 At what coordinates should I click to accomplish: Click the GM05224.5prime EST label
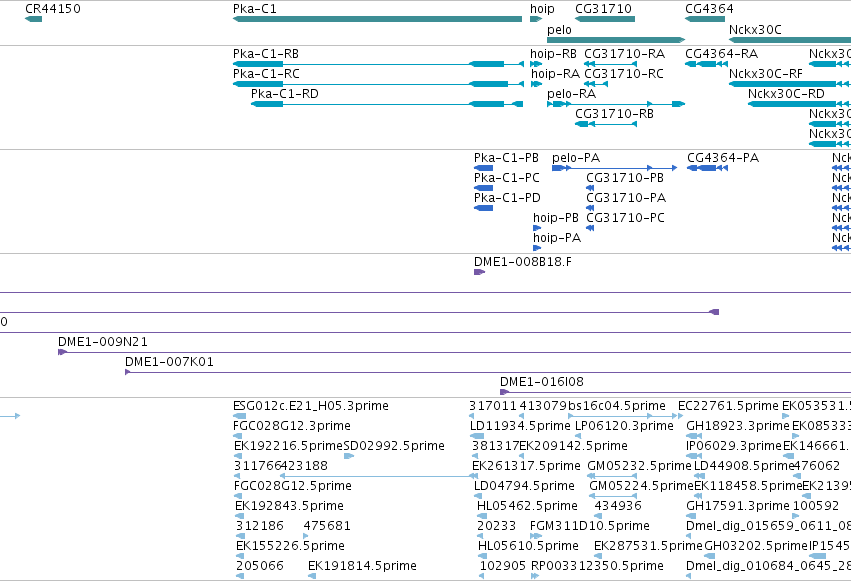[x=642, y=486]
